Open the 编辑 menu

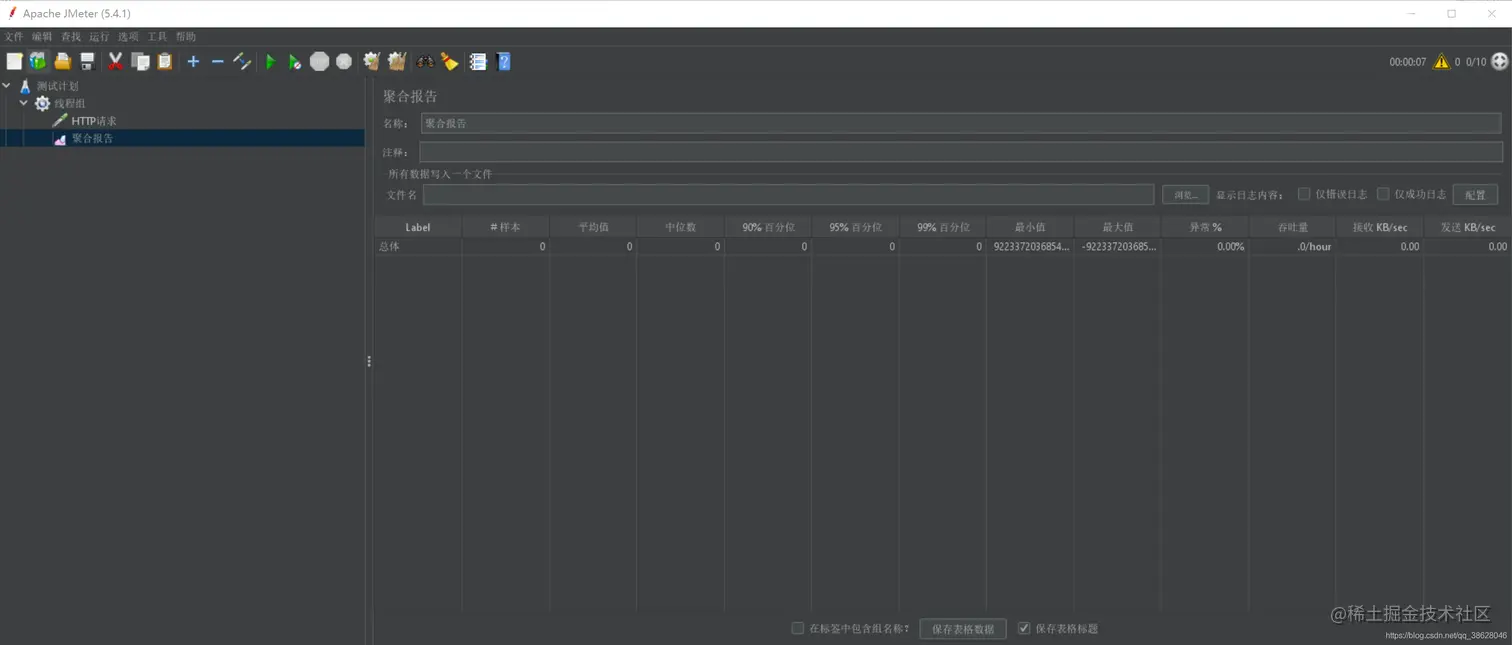click(x=42, y=37)
